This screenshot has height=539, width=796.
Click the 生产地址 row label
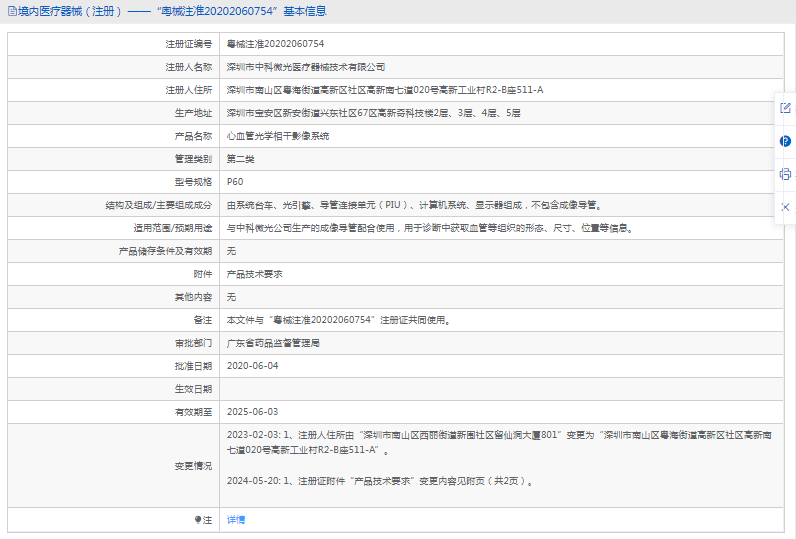click(x=193, y=113)
